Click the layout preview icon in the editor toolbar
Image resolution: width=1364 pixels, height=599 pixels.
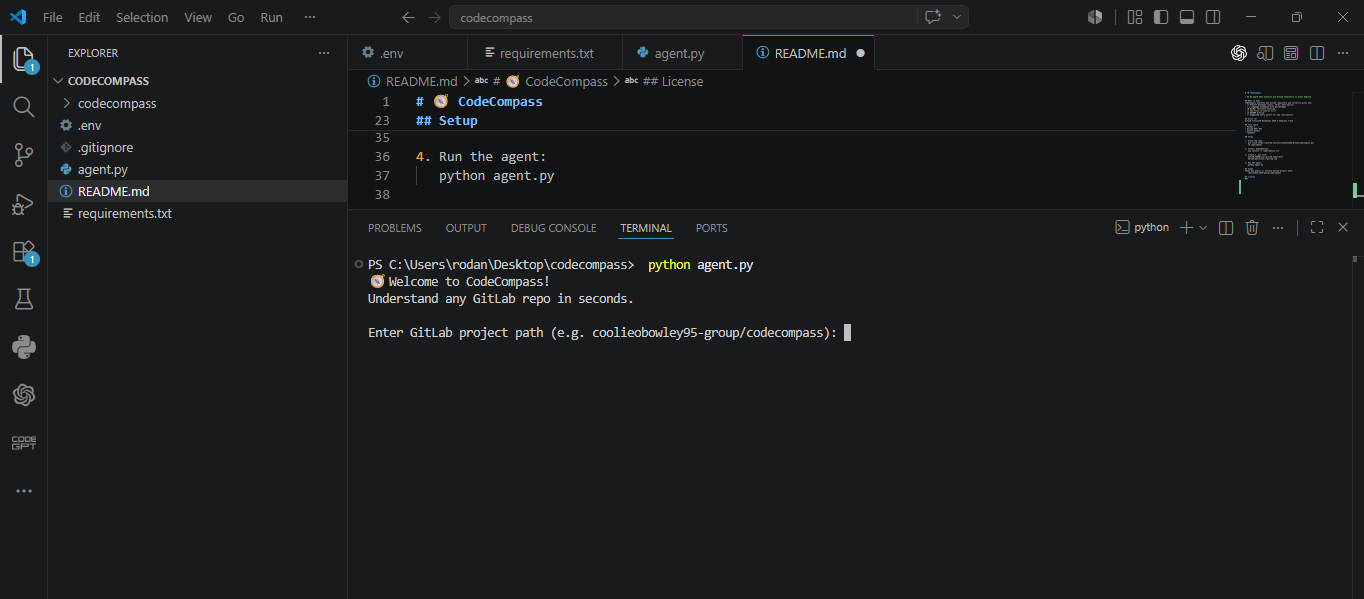coord(1291,53)
